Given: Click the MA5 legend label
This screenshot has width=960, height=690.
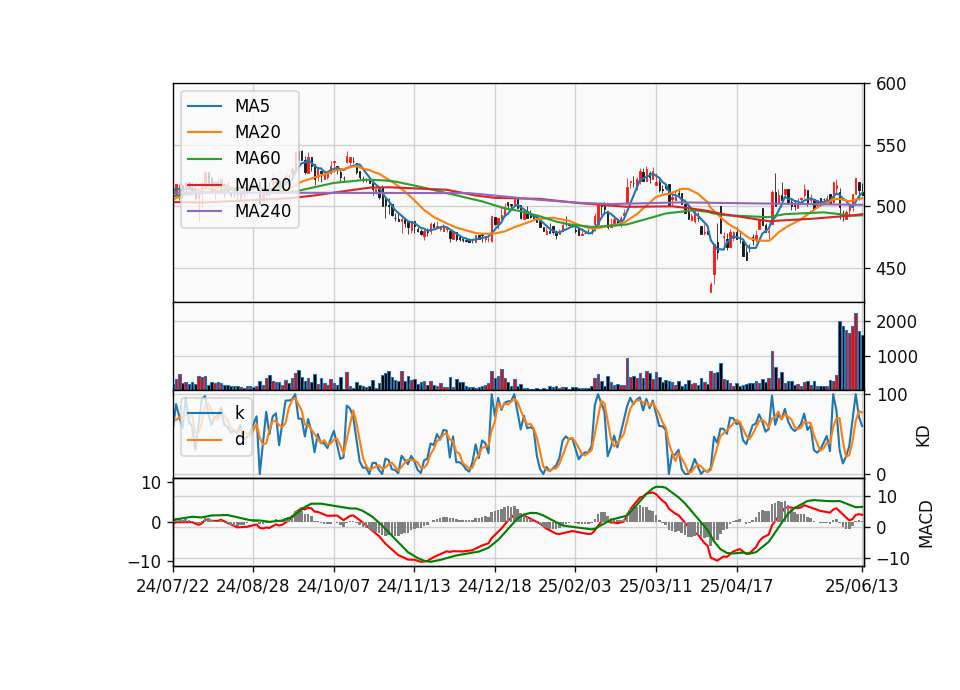Looking at the screenshot, I should click(252, 106).
